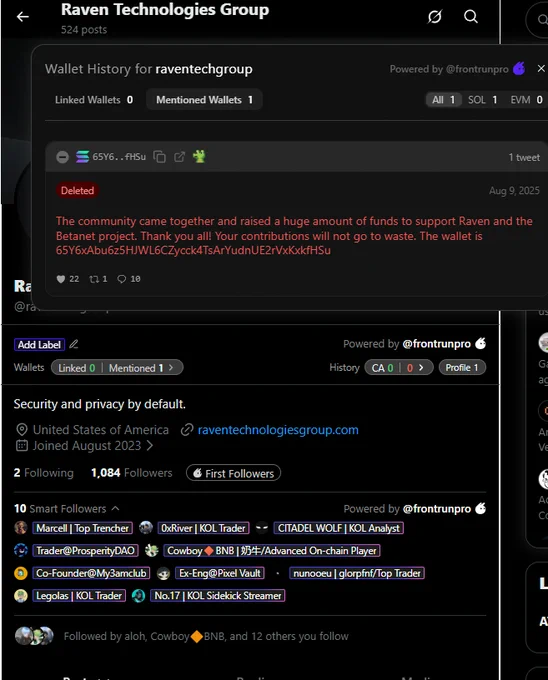Click the Solana logo beside 65Y6..fHSu

(x=82, y=157)
